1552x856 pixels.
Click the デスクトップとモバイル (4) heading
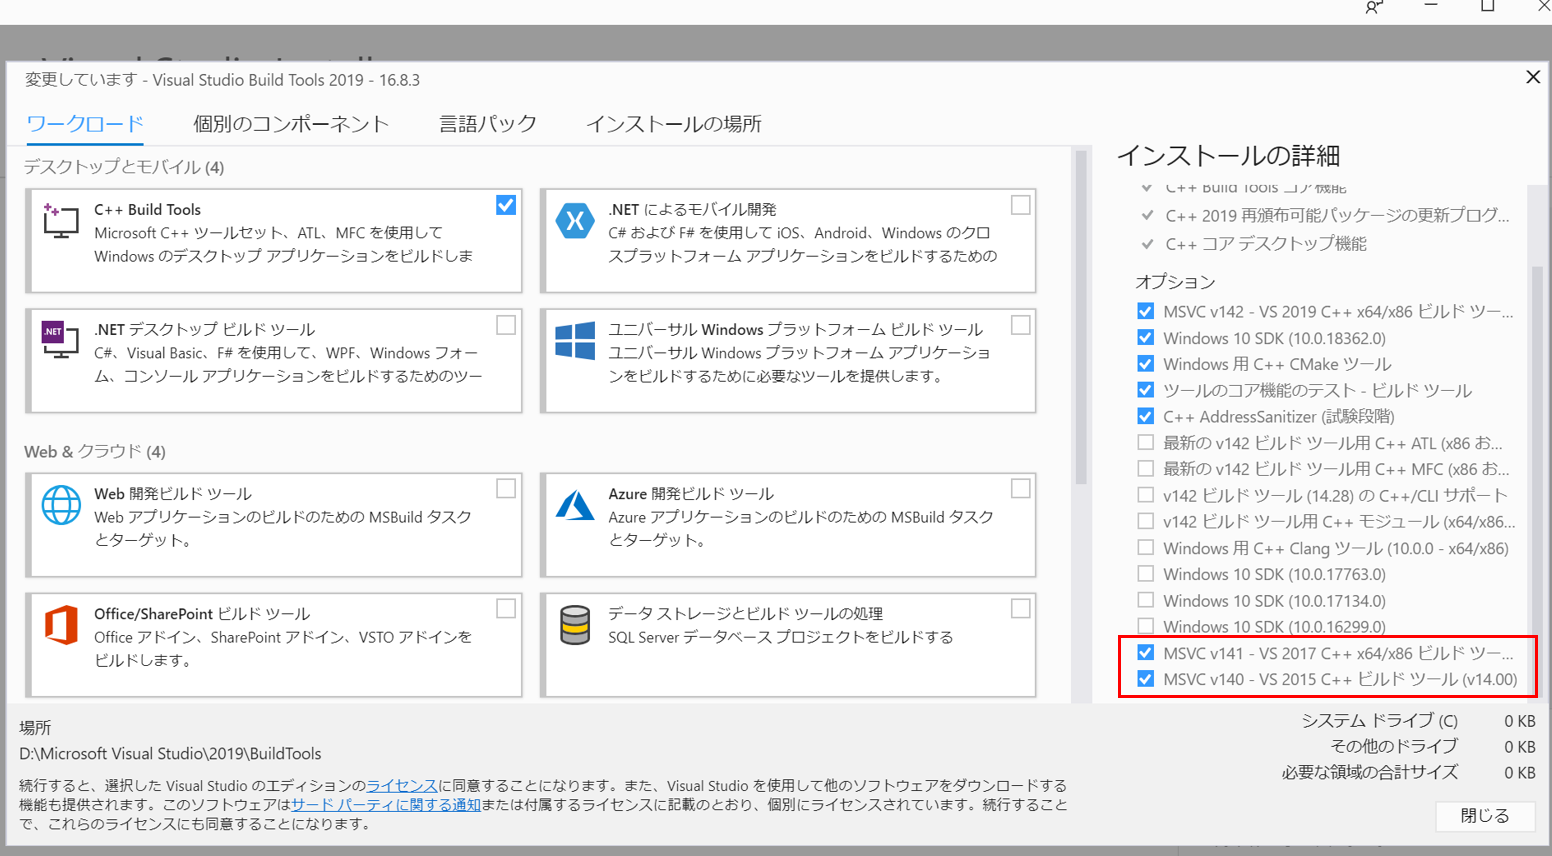click(124, 167)
